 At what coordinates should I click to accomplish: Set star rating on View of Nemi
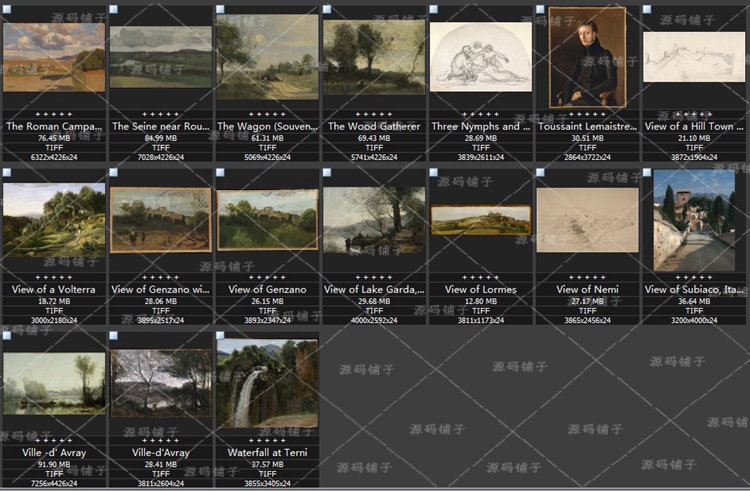tap(587, 277)
